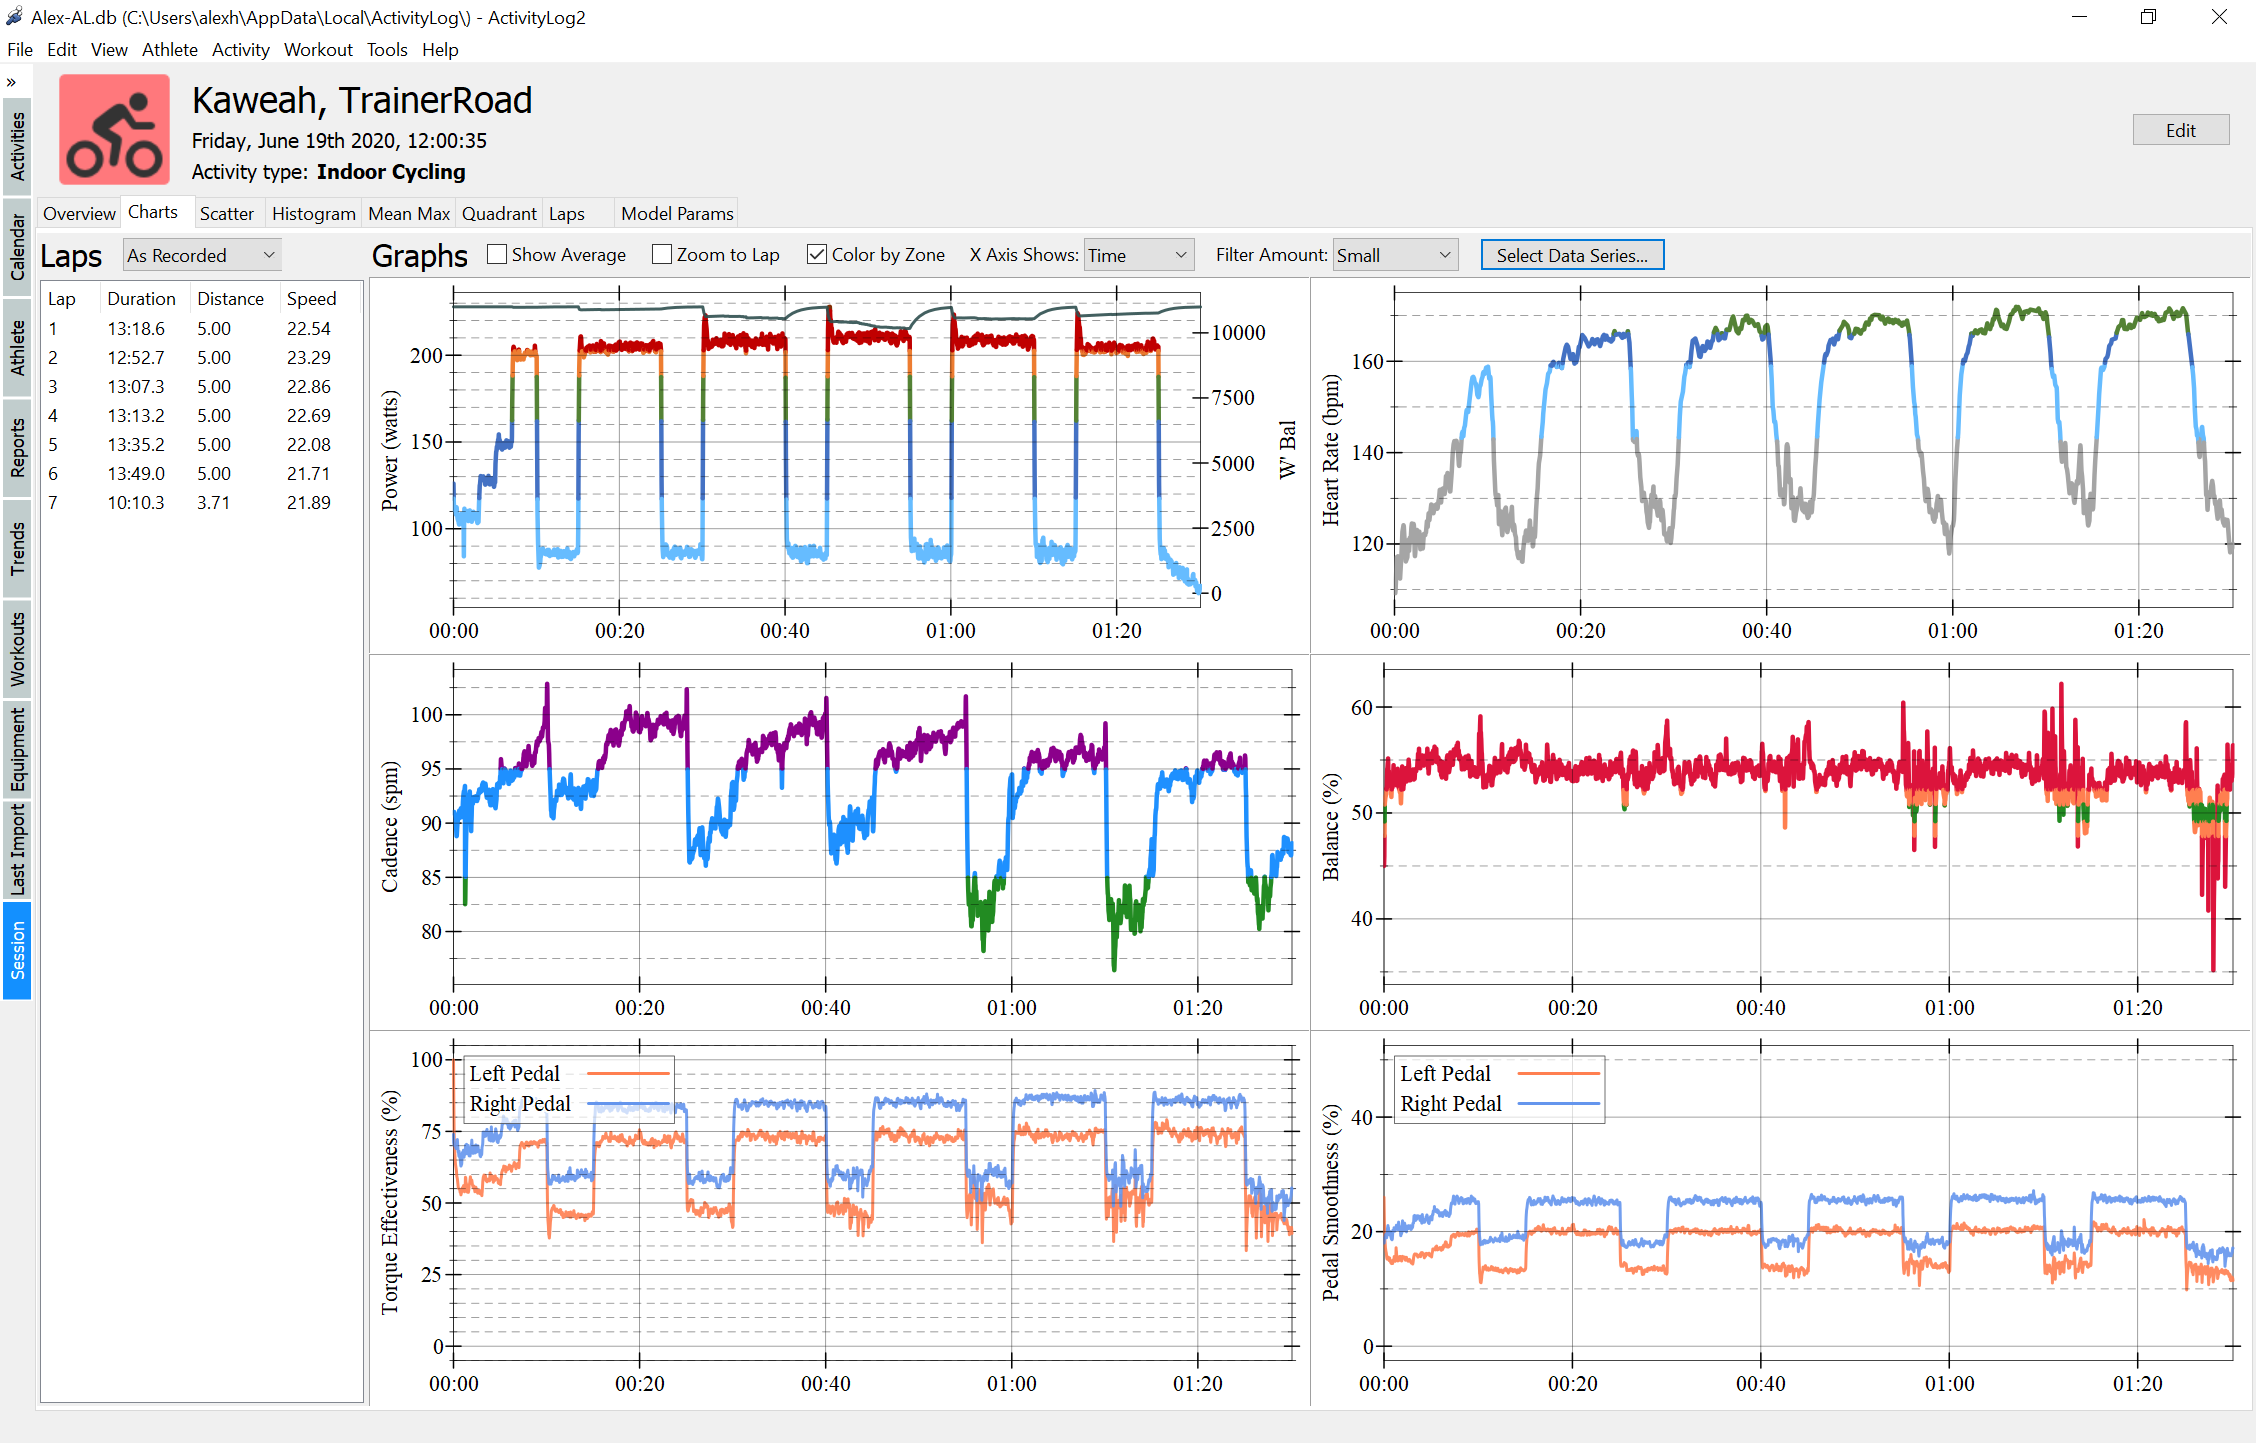Screen dimensions: 2256x1443
Task: Expand sidebar with the double-chevron icon
Action: 12,82
